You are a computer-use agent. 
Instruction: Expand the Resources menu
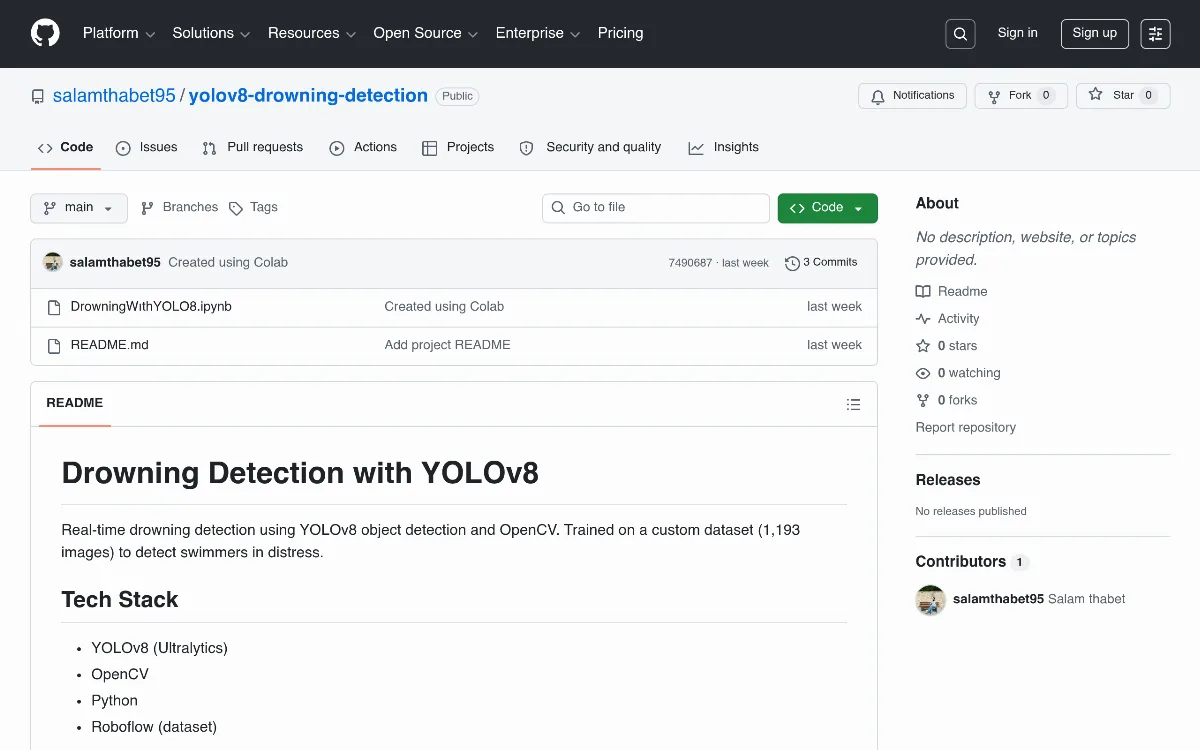click(312, 33)
